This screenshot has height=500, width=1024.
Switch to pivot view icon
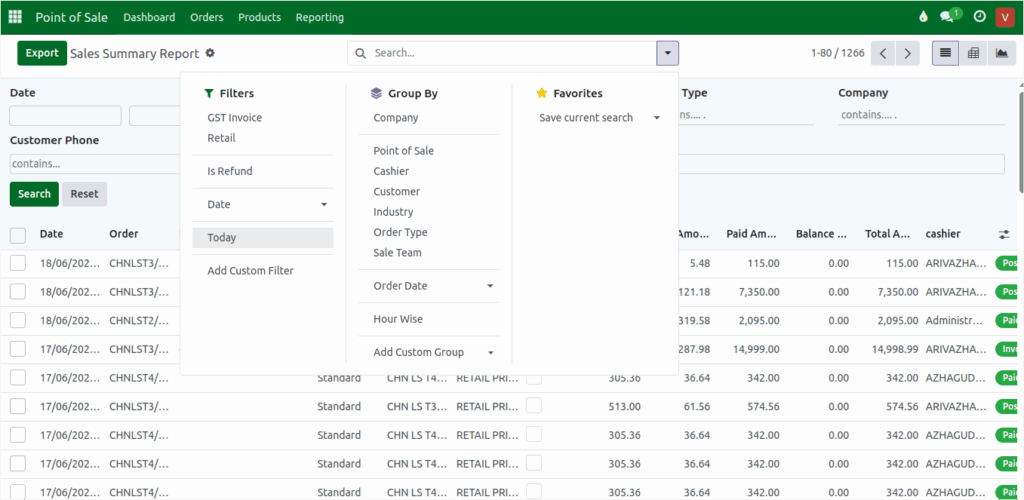(973, 54)
